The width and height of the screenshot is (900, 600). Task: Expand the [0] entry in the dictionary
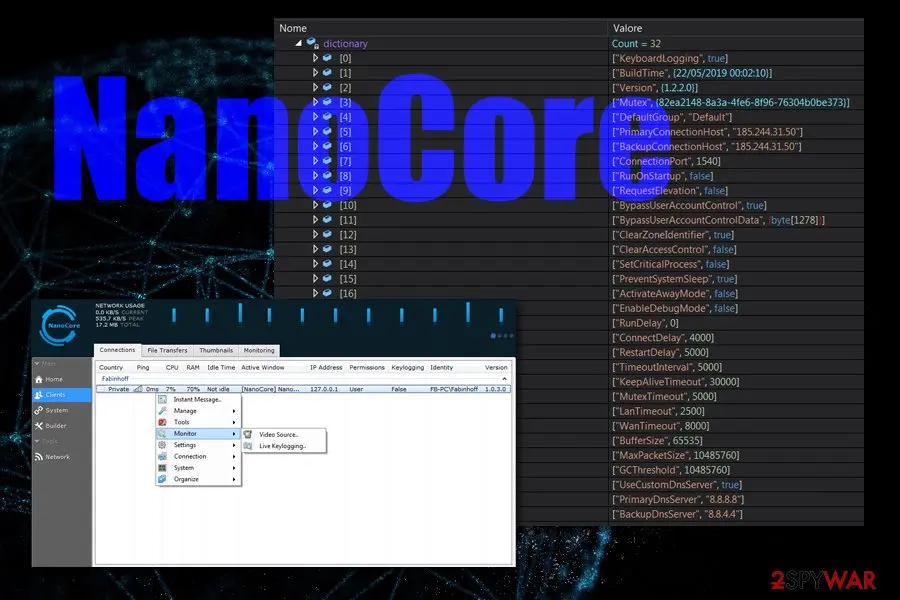(x=315, y=58)
